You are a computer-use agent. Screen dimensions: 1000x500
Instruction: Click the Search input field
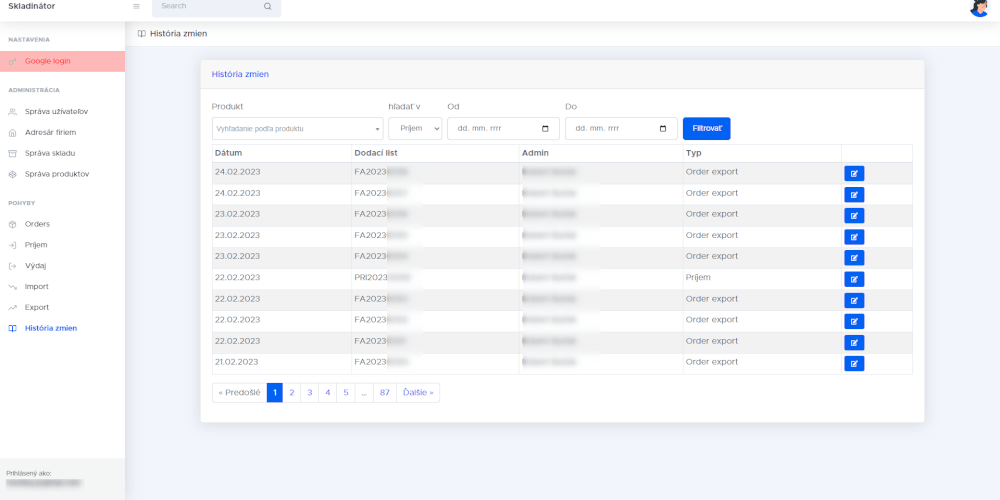click(x=207, y=6)
